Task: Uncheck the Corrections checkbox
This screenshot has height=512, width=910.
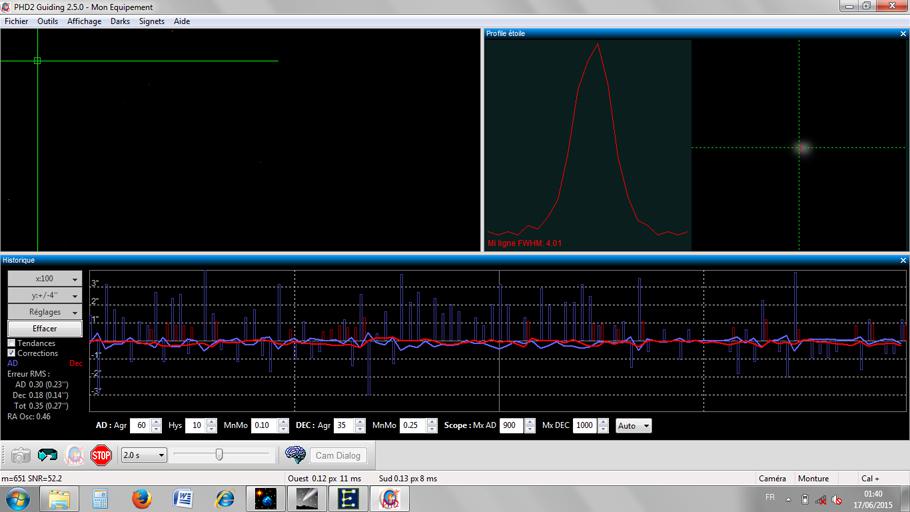Action: click(11, 353)
